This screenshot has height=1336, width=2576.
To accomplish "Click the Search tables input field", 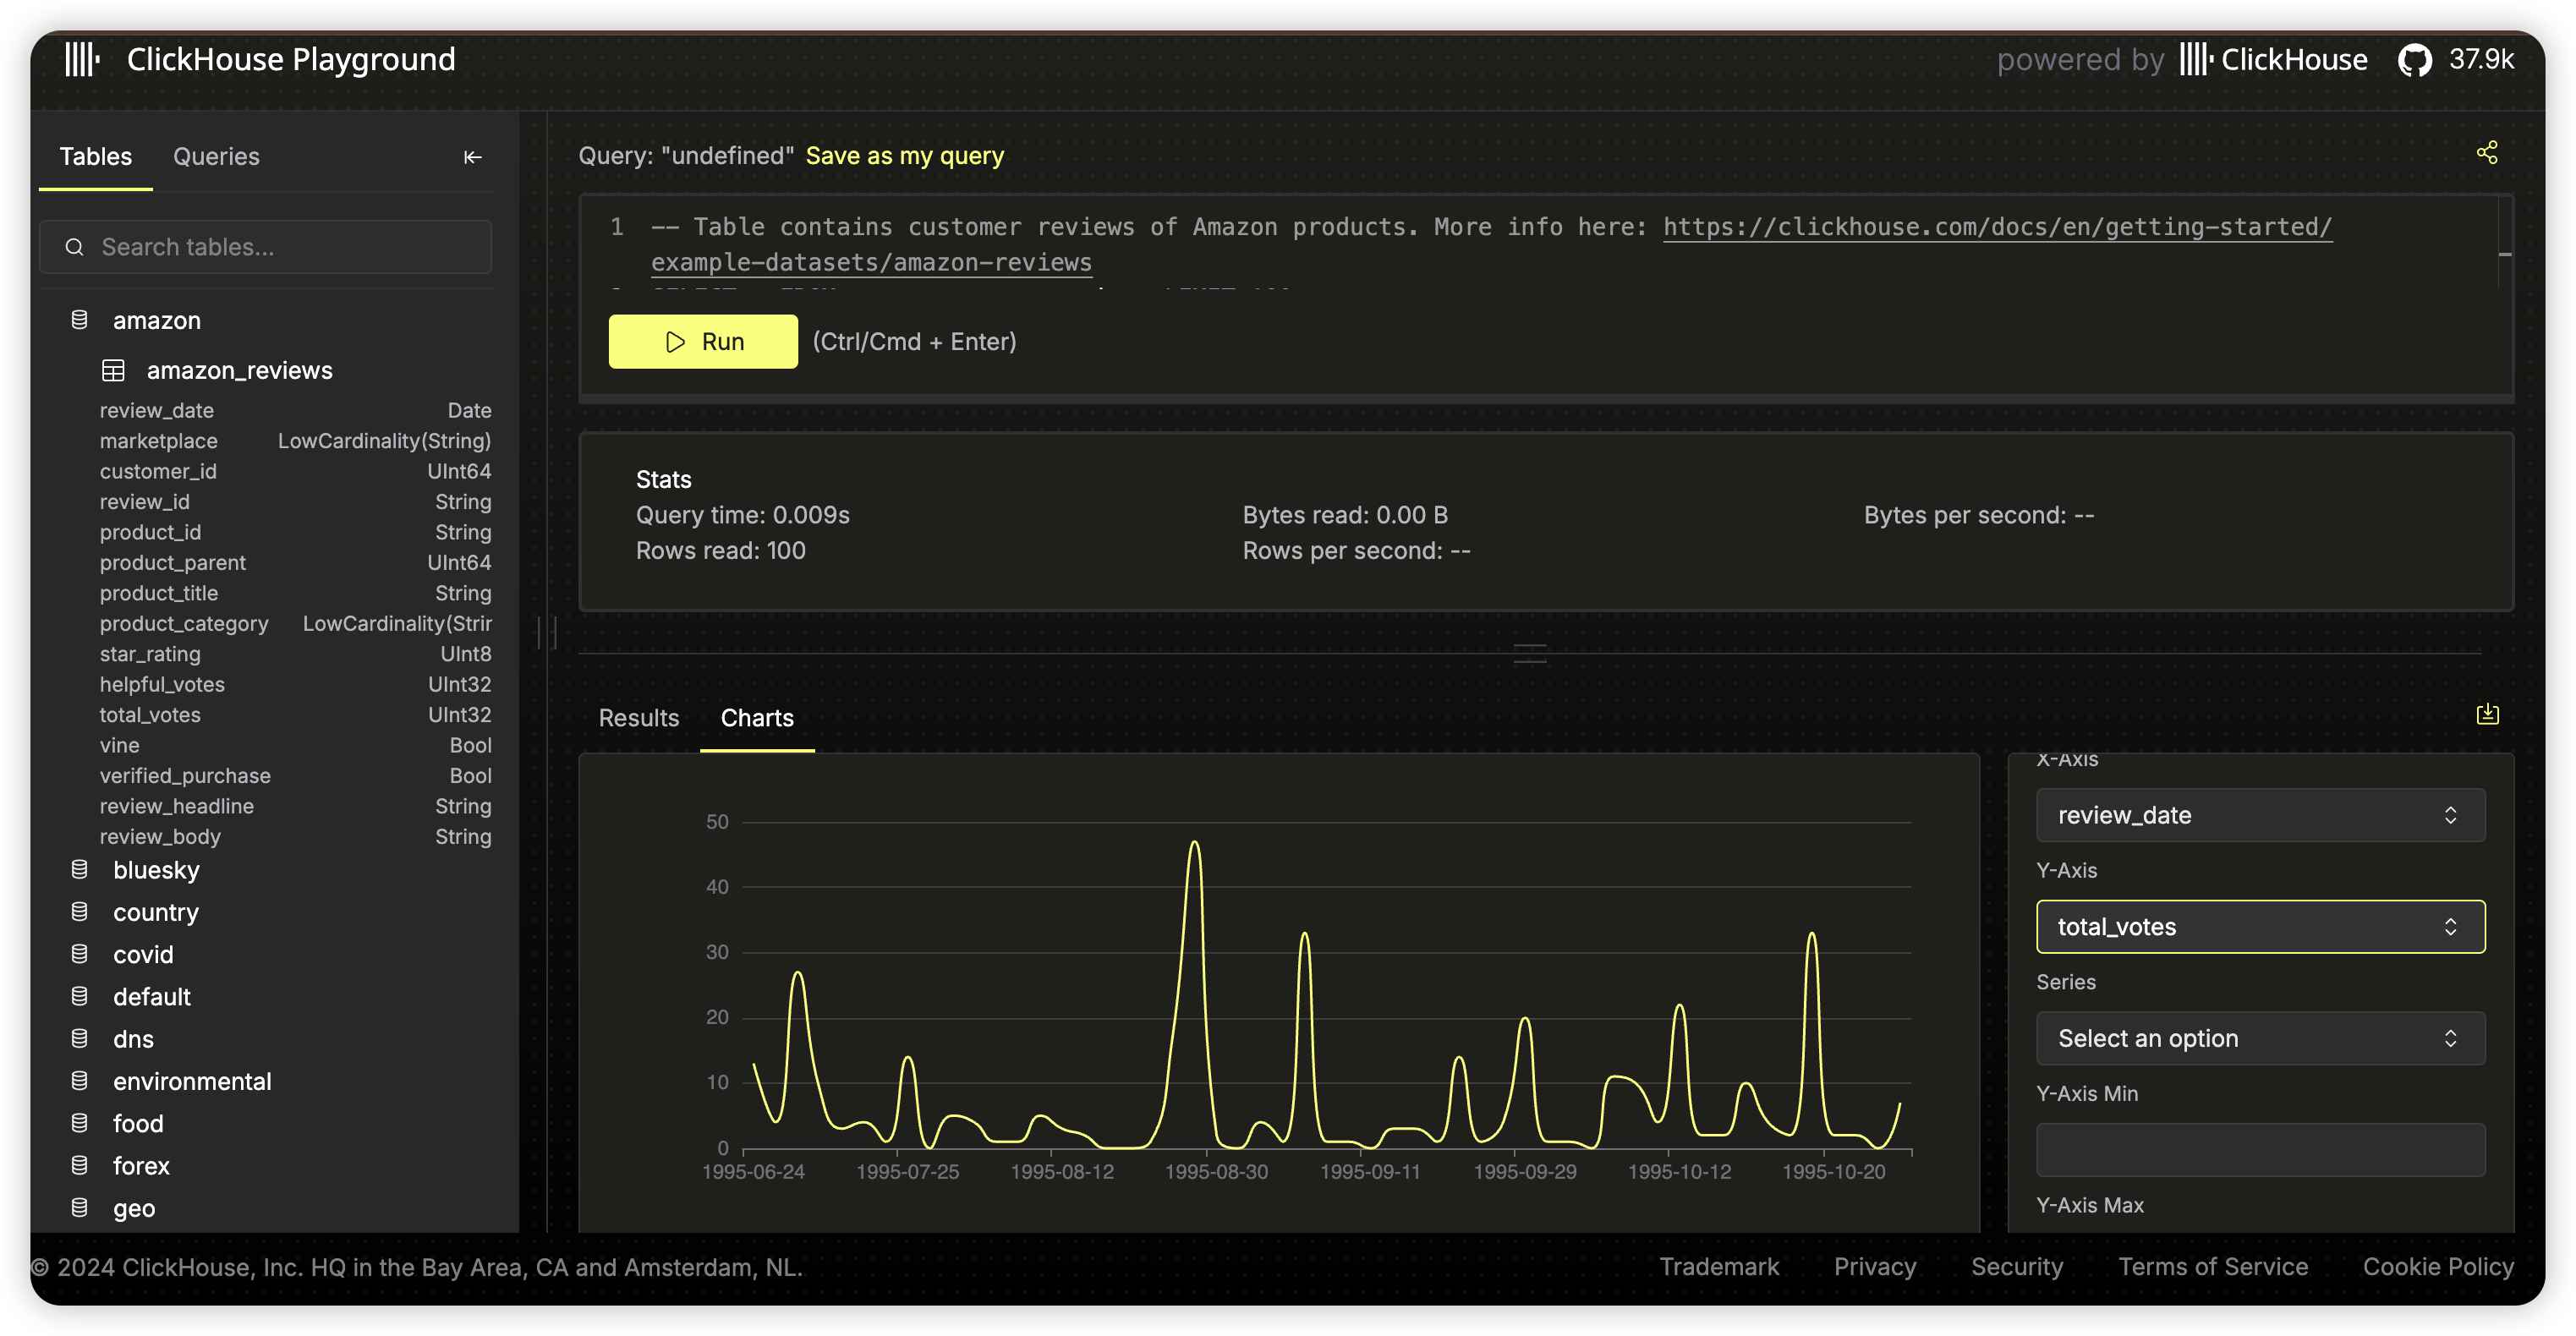I will pyautogui.click(x=266, y=247).
